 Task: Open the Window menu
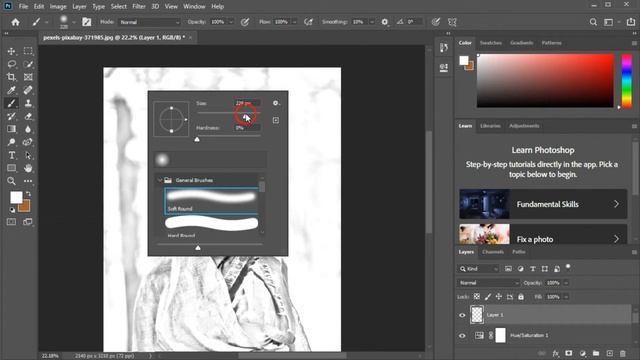pyautogui.click(x=194, y=7)
